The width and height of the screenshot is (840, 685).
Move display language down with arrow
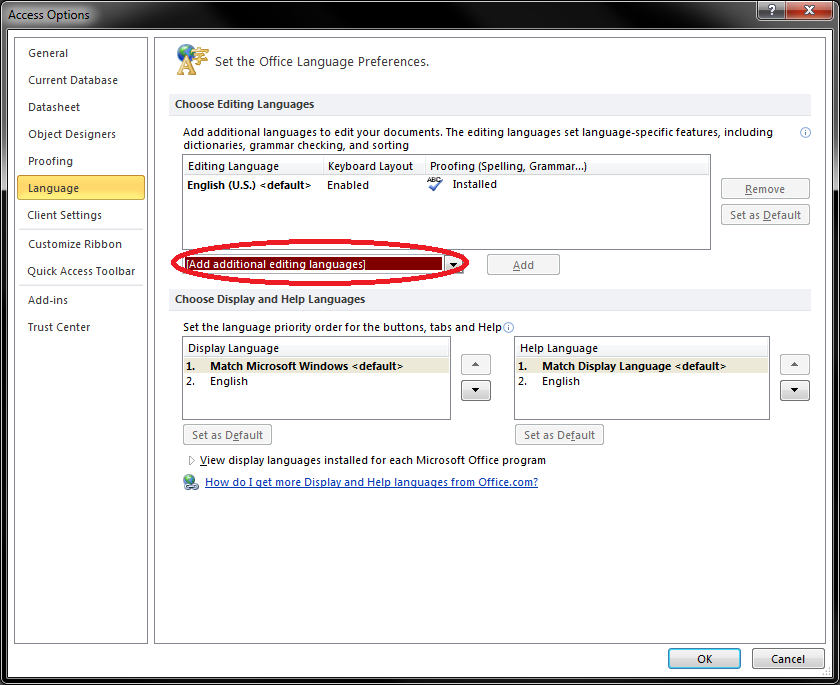[476, 390]
